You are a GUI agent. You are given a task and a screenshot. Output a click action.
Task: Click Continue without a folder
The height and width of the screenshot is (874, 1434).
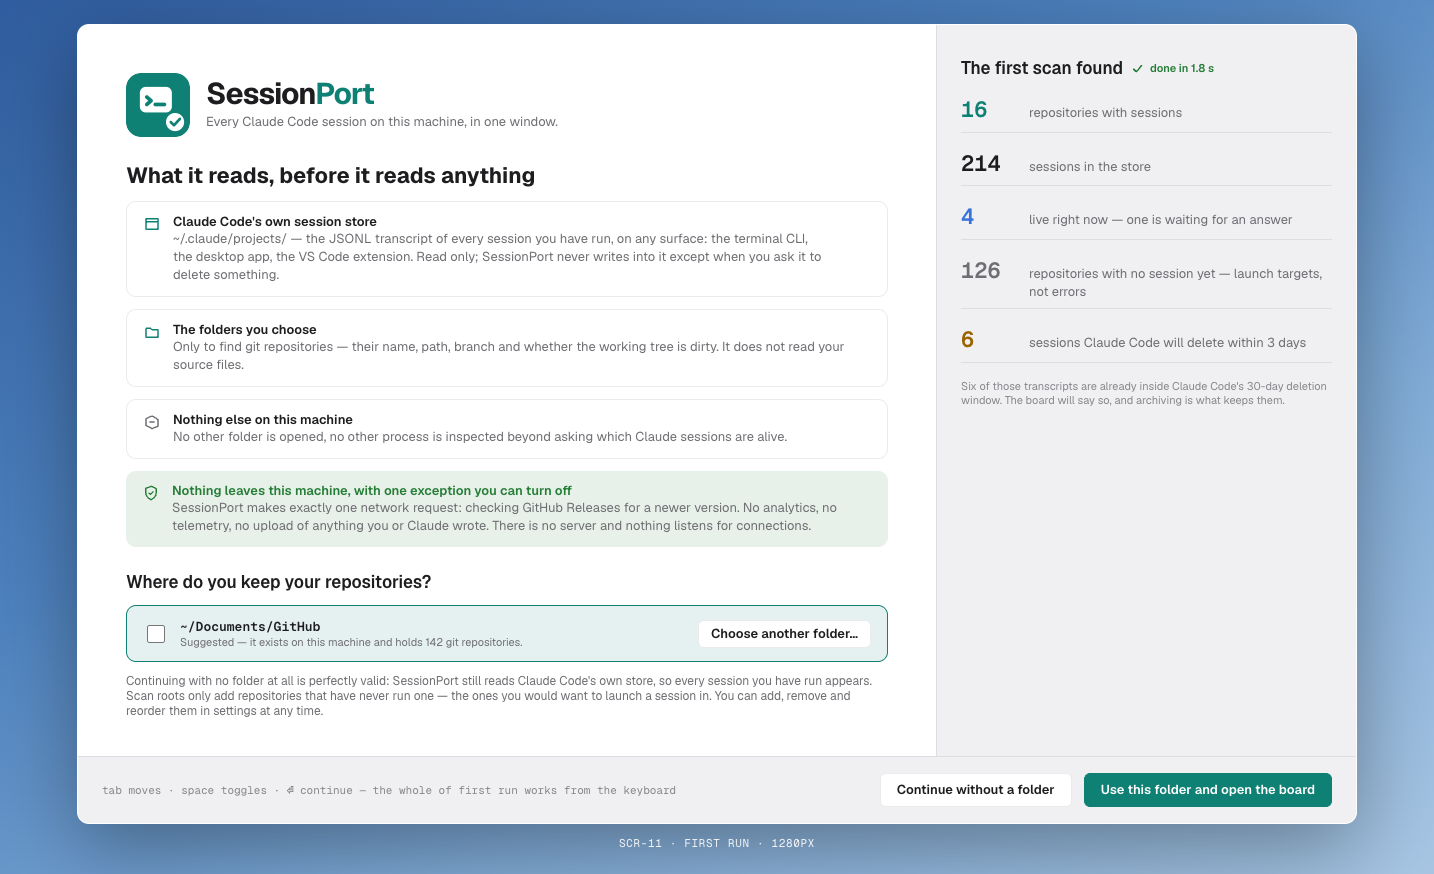tap(975, 790)
